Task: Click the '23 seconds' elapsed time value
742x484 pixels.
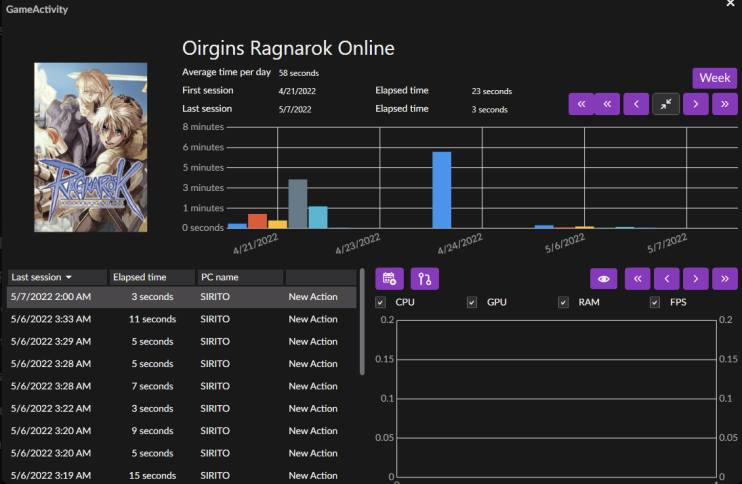Action: (x=492, y=91)
